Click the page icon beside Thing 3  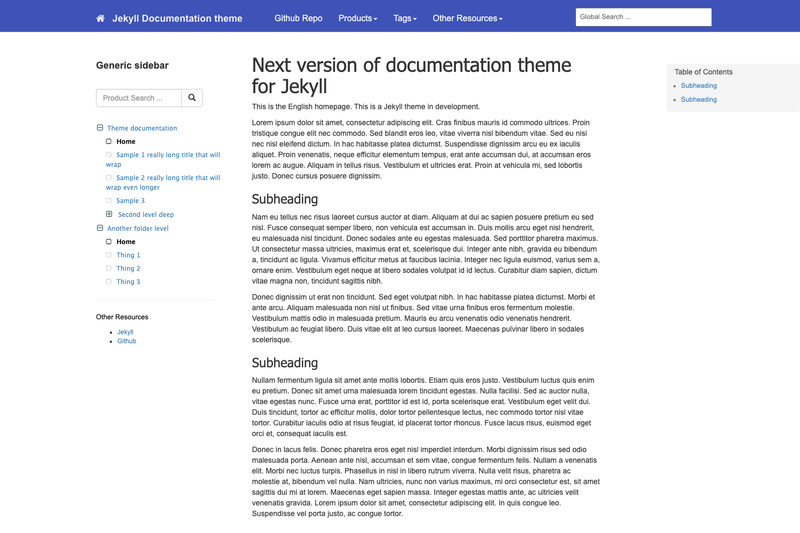(x=109, y=282)
